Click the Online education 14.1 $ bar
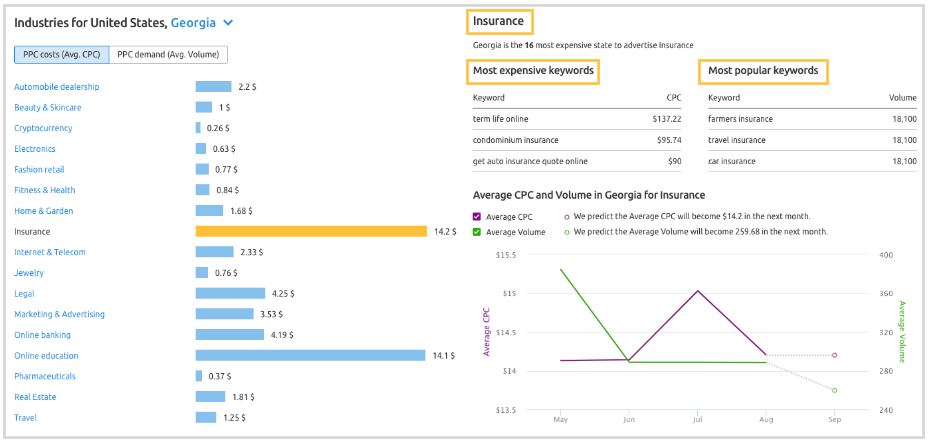 [310, 355]
